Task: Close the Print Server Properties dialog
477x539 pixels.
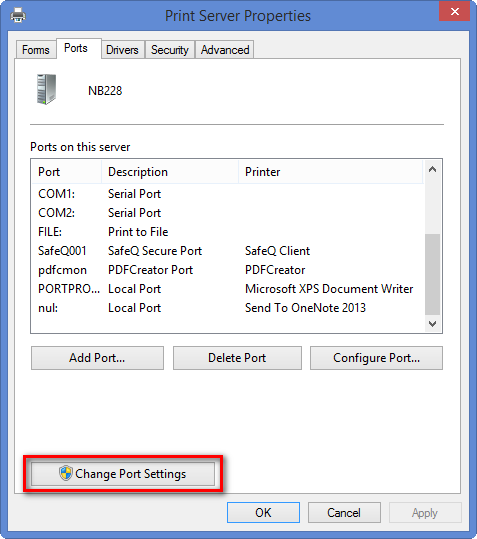Action: [x=454, y=12]
